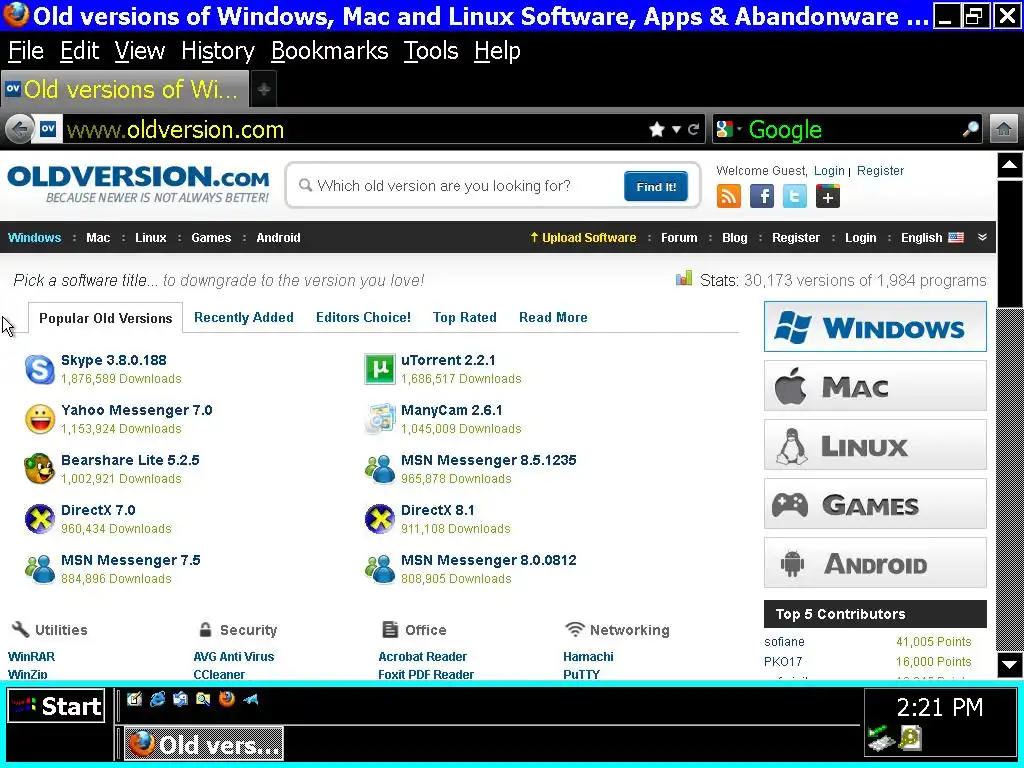Open the View menu
The width and height of the screenshot is (1024, 768).
tap(140, 51)
